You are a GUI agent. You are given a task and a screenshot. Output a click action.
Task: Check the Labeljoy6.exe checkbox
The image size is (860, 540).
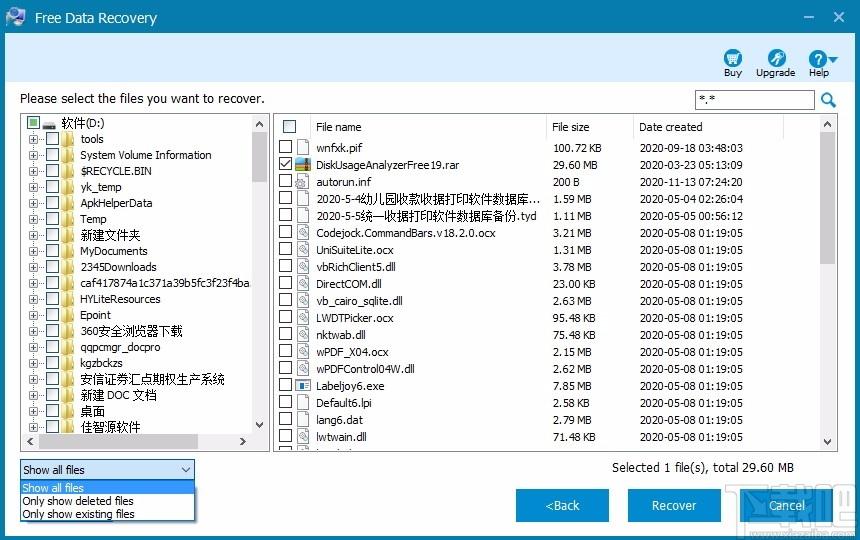pyautogui.click(x=285, y=384)
